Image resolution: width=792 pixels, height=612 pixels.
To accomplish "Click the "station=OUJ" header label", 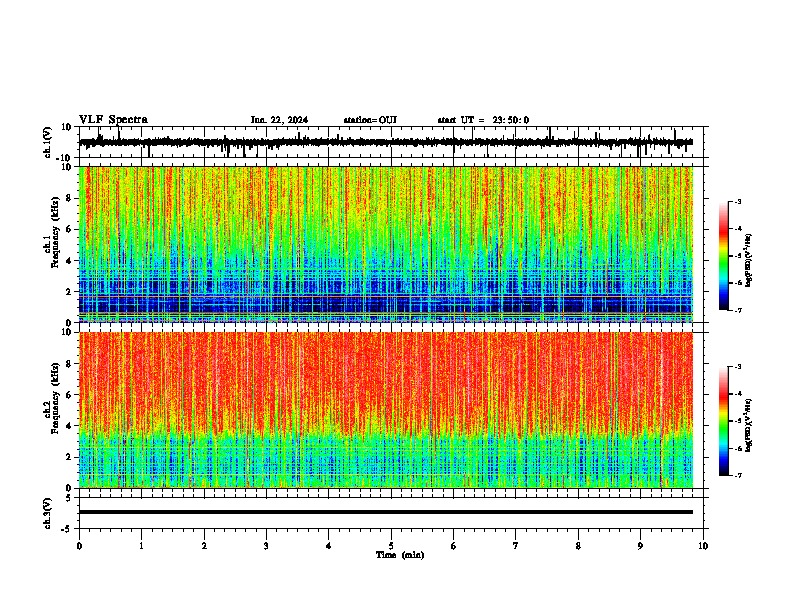I will pyautogui.click(x=370, y=120).
